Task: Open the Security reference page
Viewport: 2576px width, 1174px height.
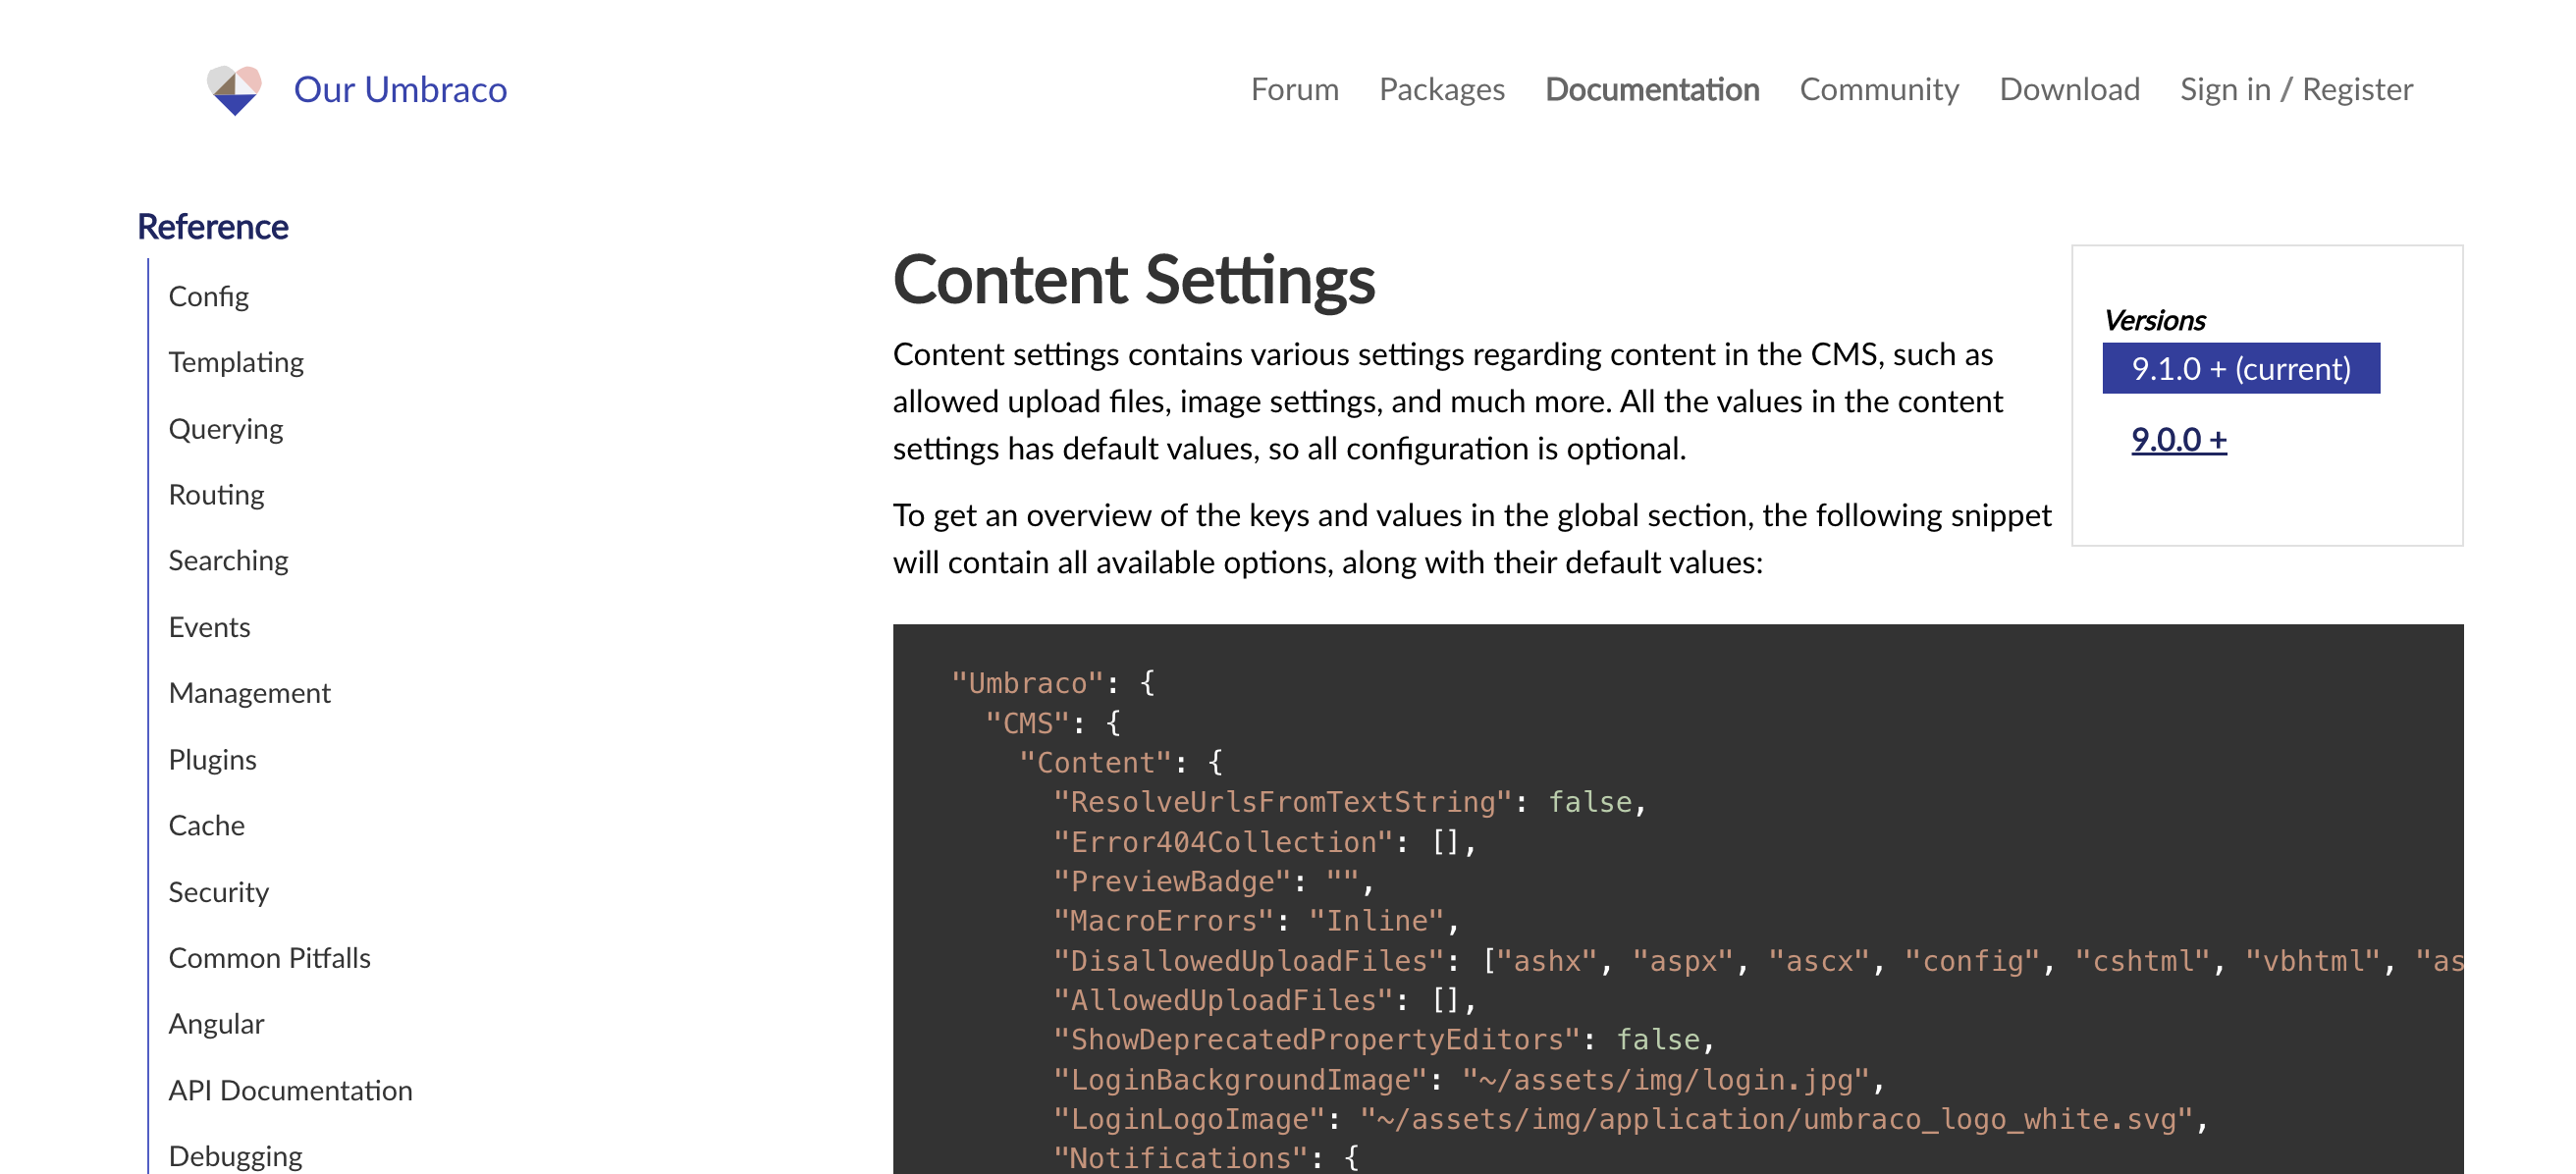Action: tap(219, 891)
